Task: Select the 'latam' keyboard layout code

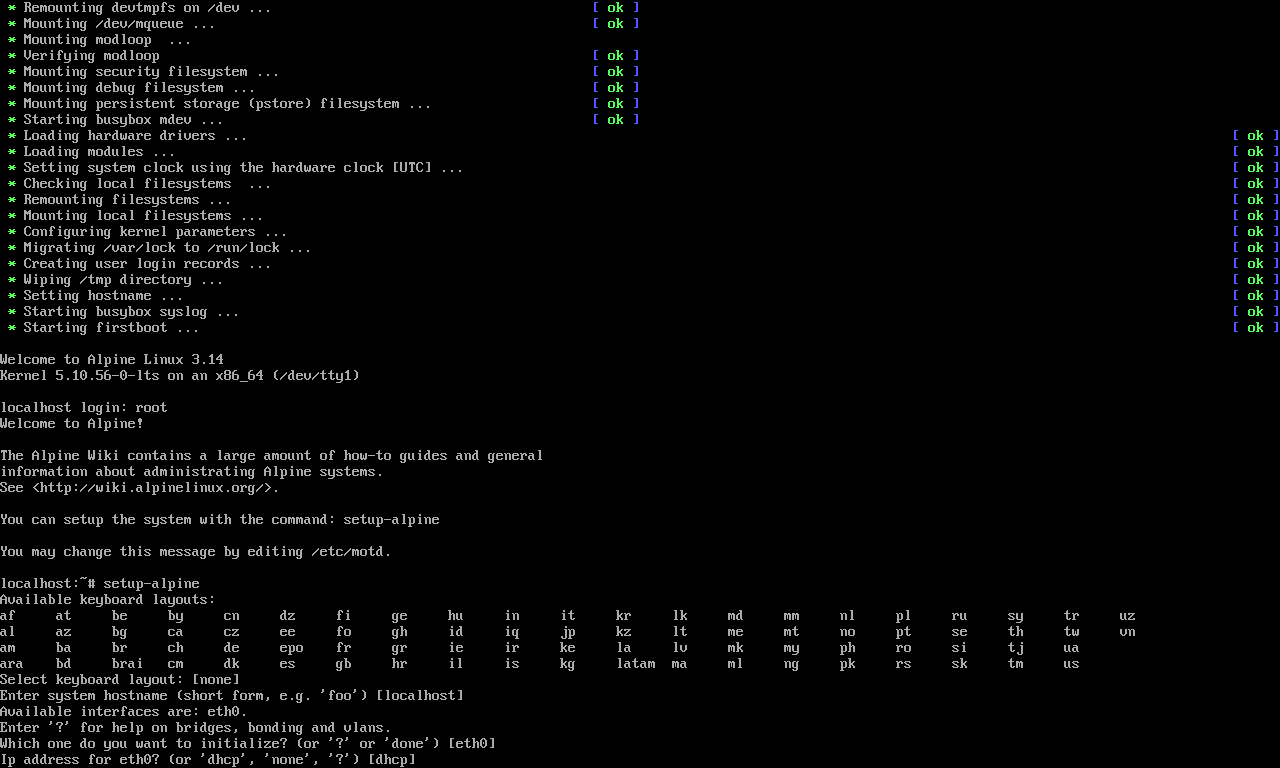Action: (x=636, y=663)
